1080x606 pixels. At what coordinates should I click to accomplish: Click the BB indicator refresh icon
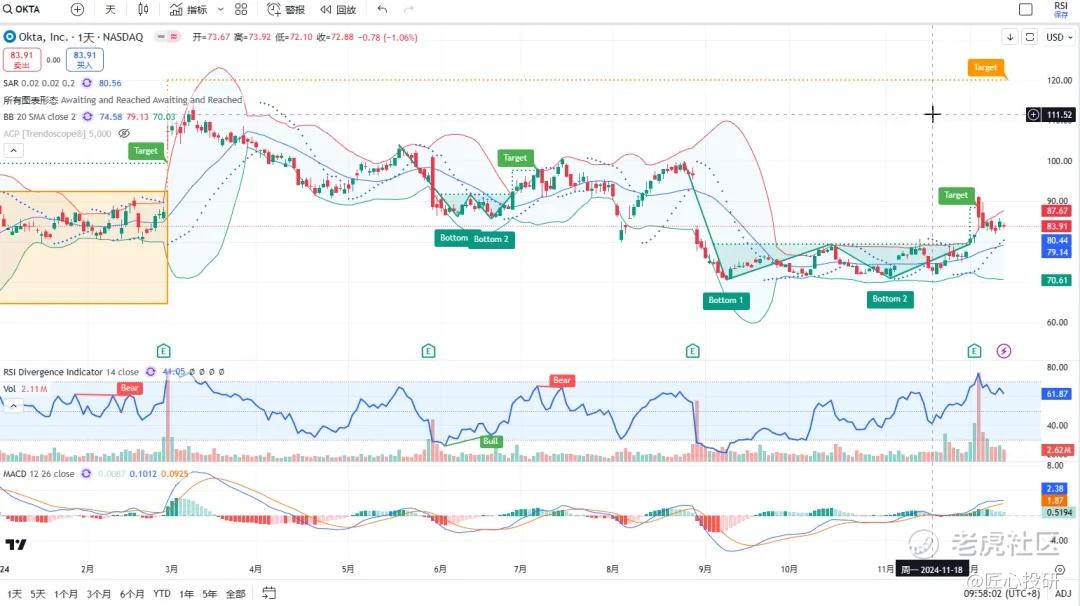tap(87, 116)
